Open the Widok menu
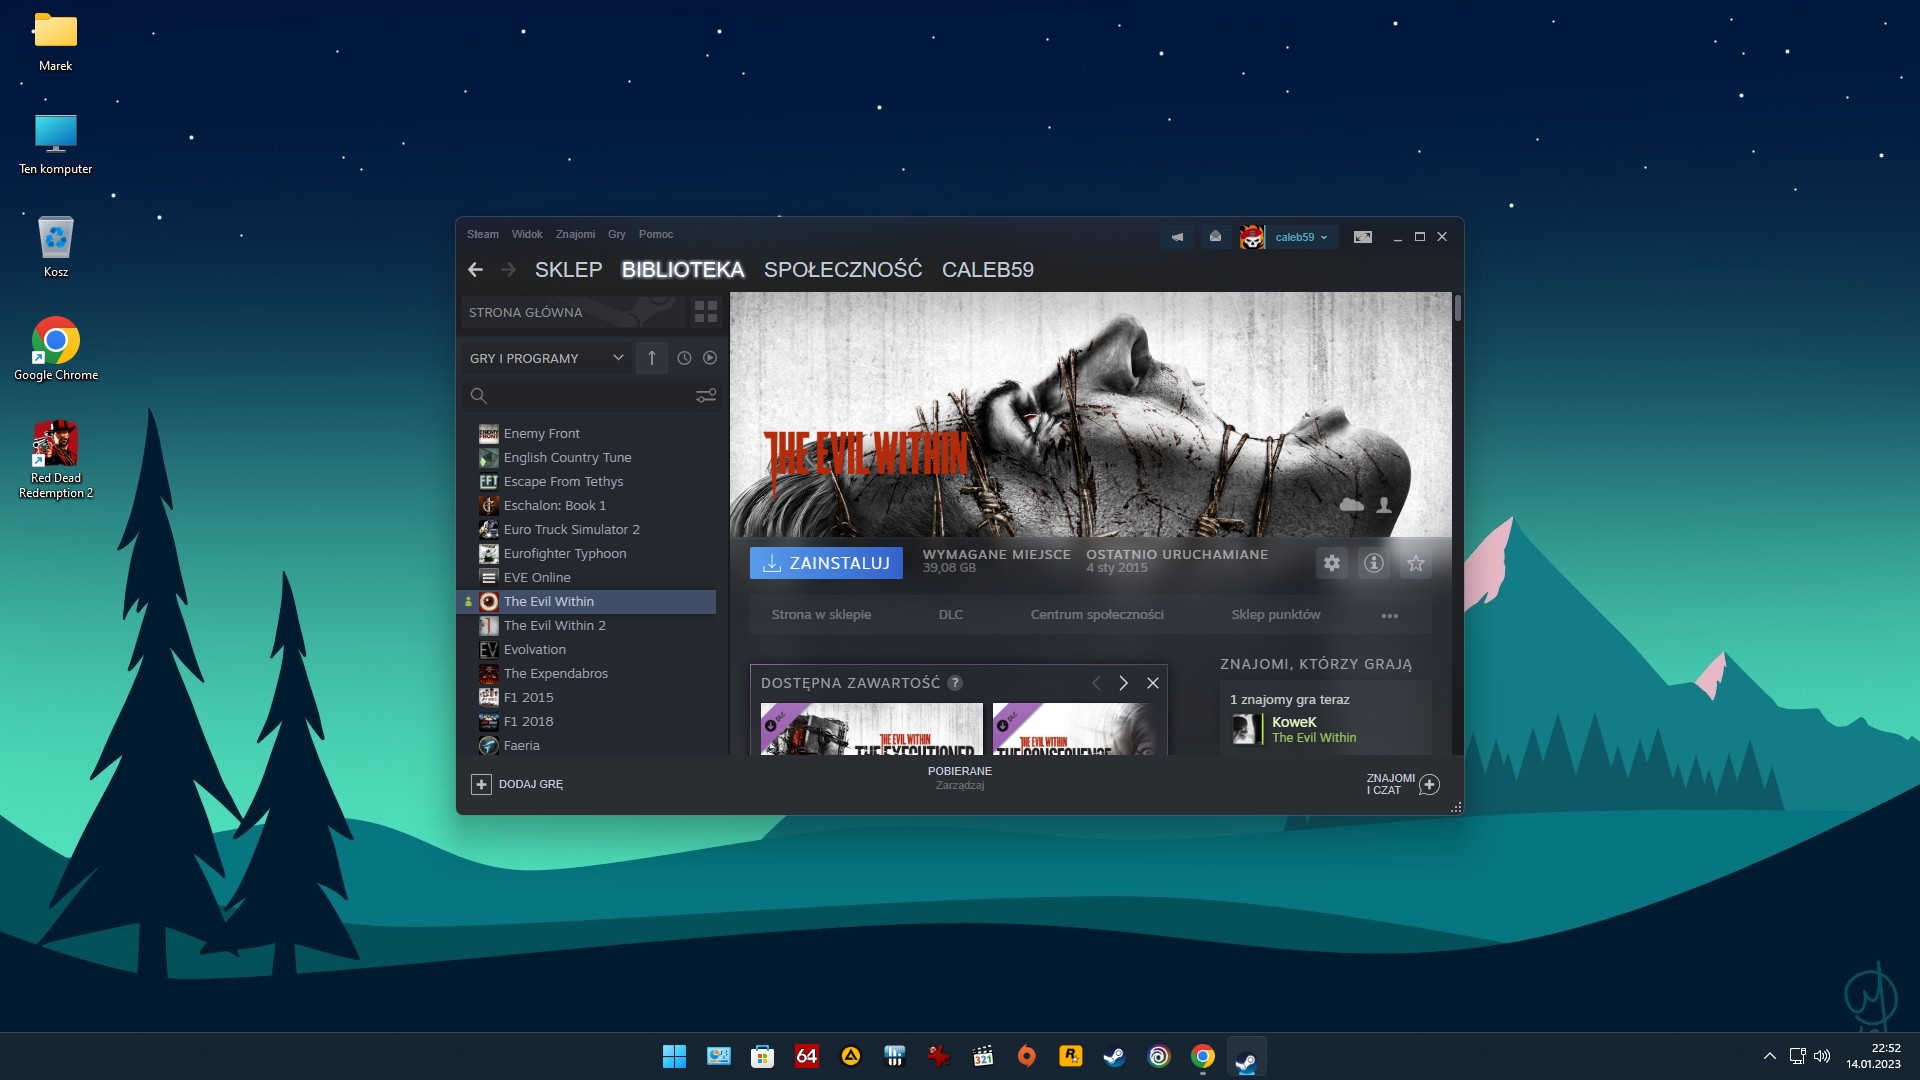This screenshot has width=1920, height=1080. 527,234
